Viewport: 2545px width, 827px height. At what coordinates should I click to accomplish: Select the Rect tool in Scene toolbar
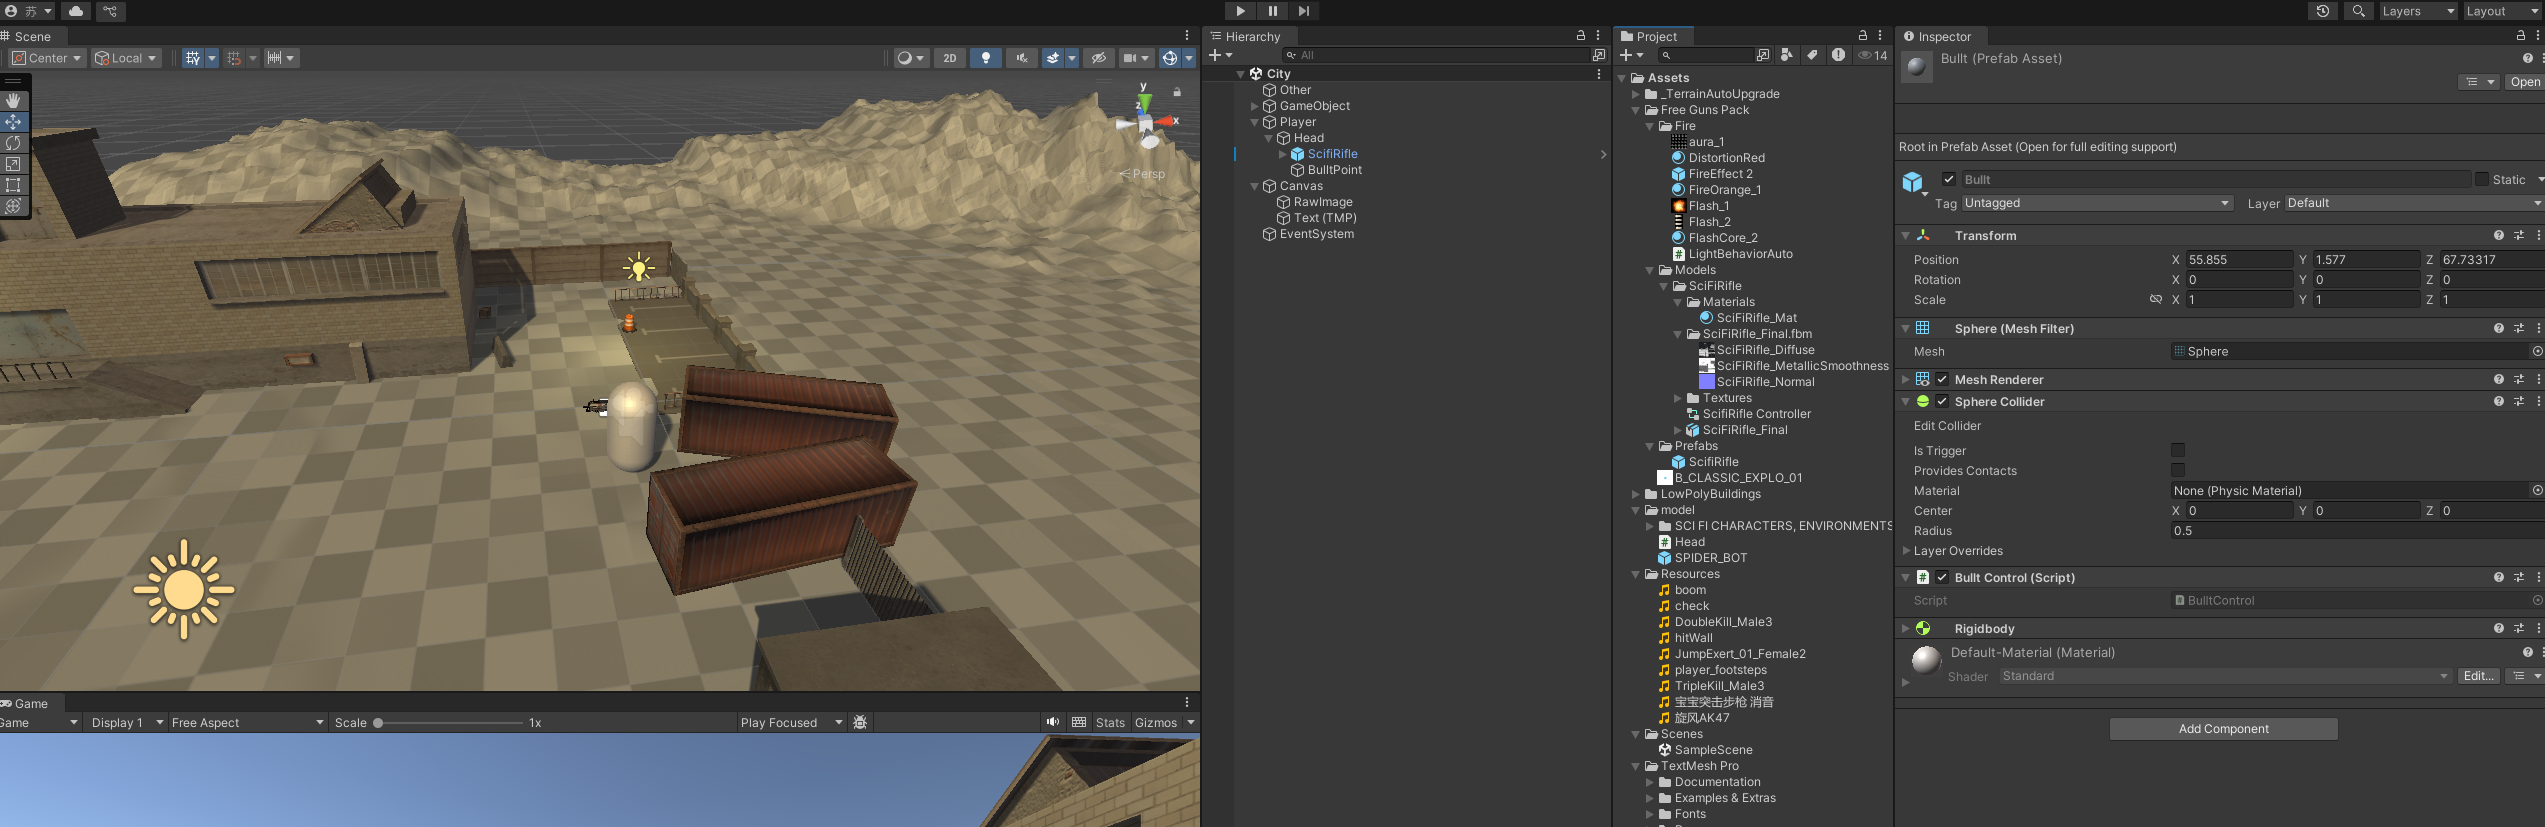(x=13, y=185)
